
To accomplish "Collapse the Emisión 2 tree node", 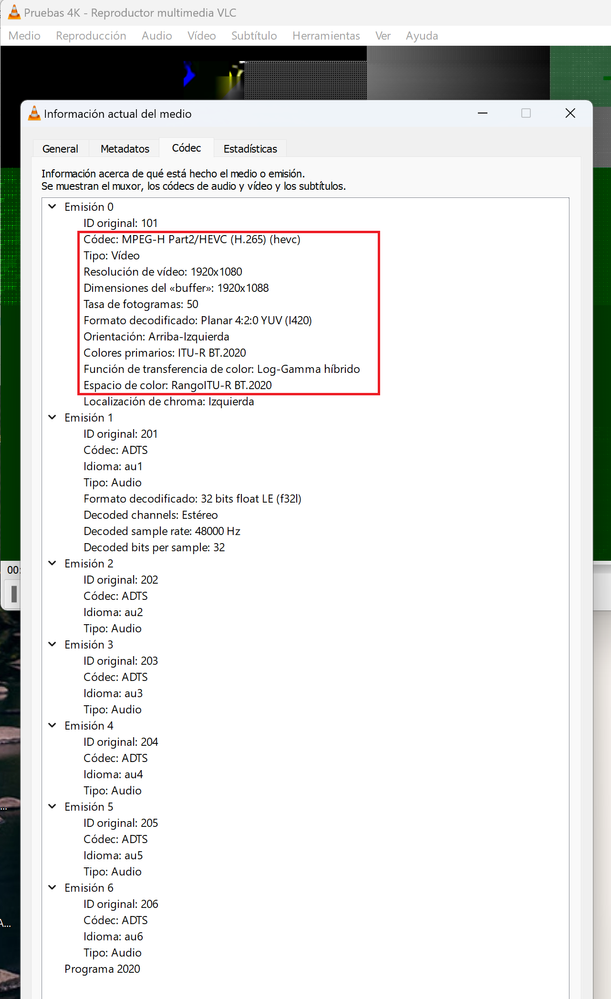I will [x=53, y=564].
